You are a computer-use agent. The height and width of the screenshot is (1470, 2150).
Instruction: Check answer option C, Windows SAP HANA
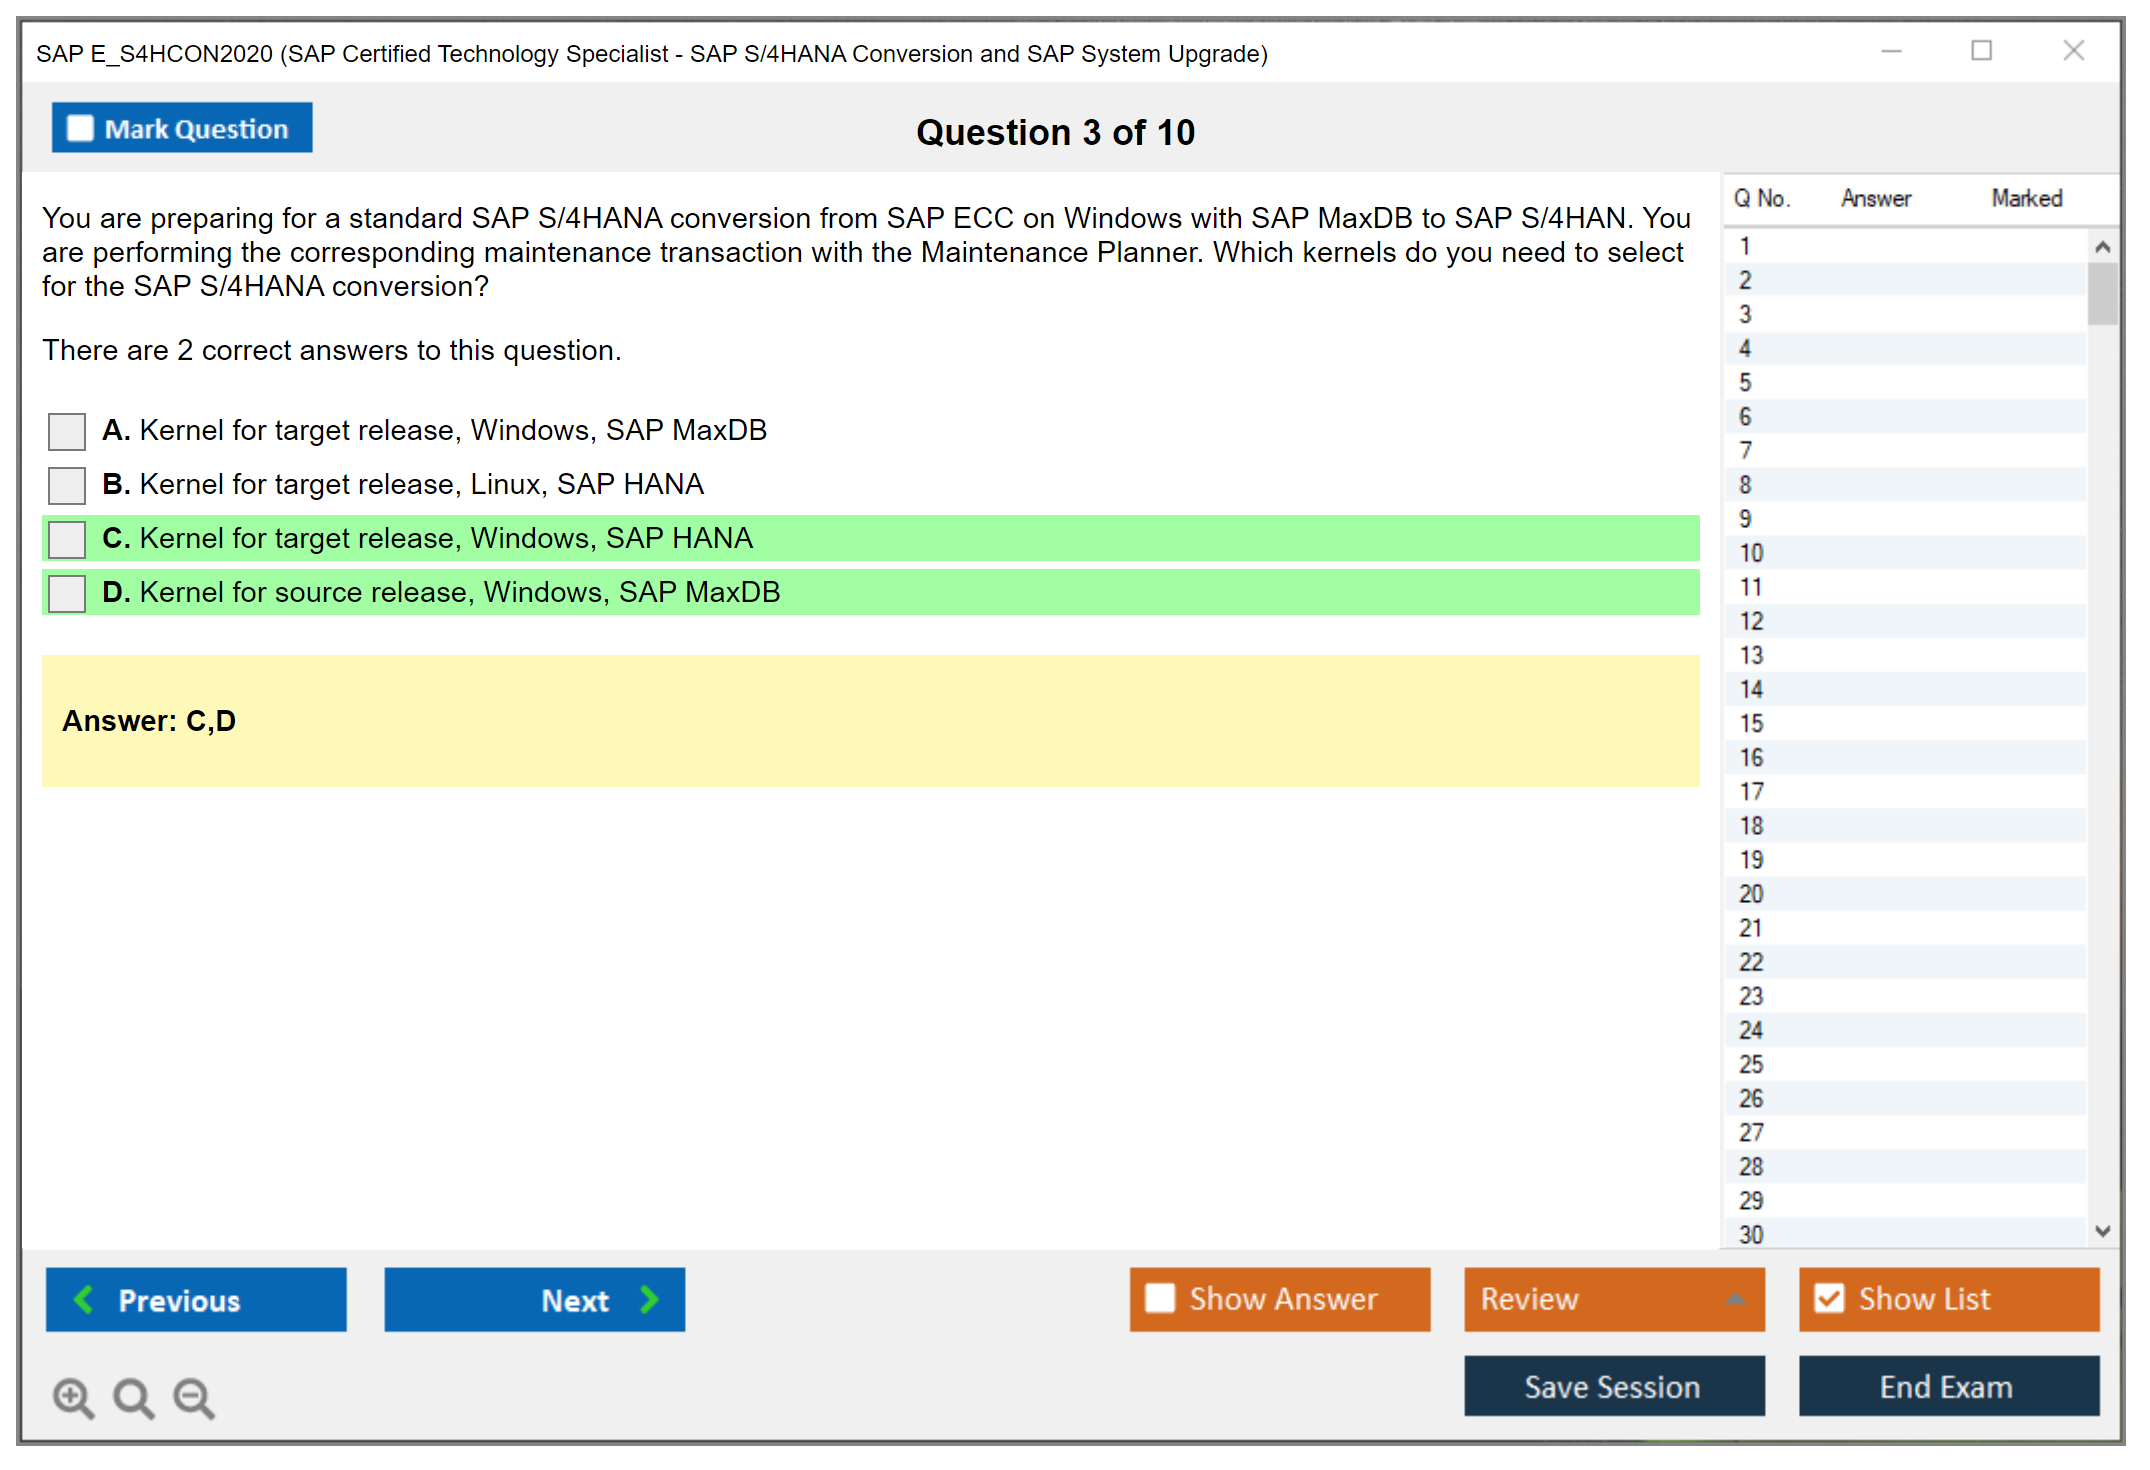tap(67, 539)
